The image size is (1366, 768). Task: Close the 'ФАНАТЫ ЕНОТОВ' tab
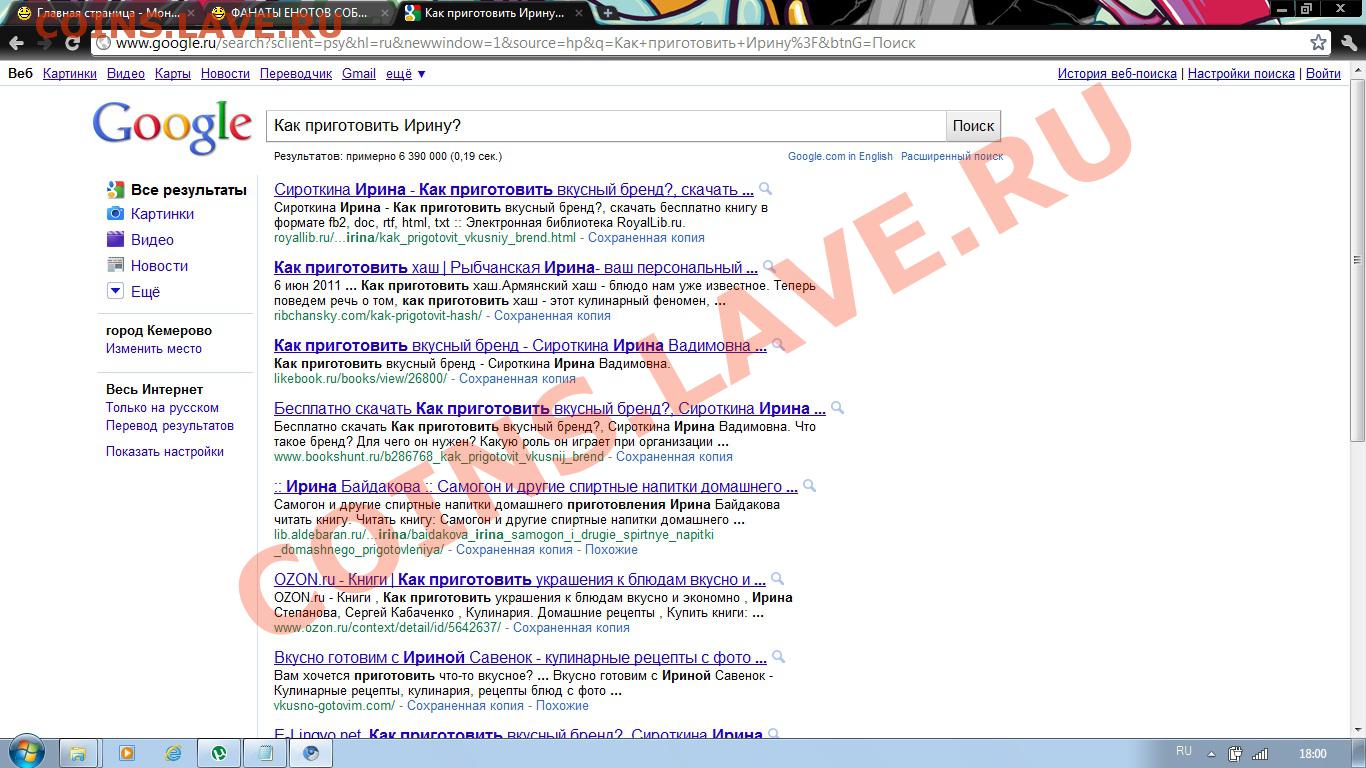coord(384,13)
